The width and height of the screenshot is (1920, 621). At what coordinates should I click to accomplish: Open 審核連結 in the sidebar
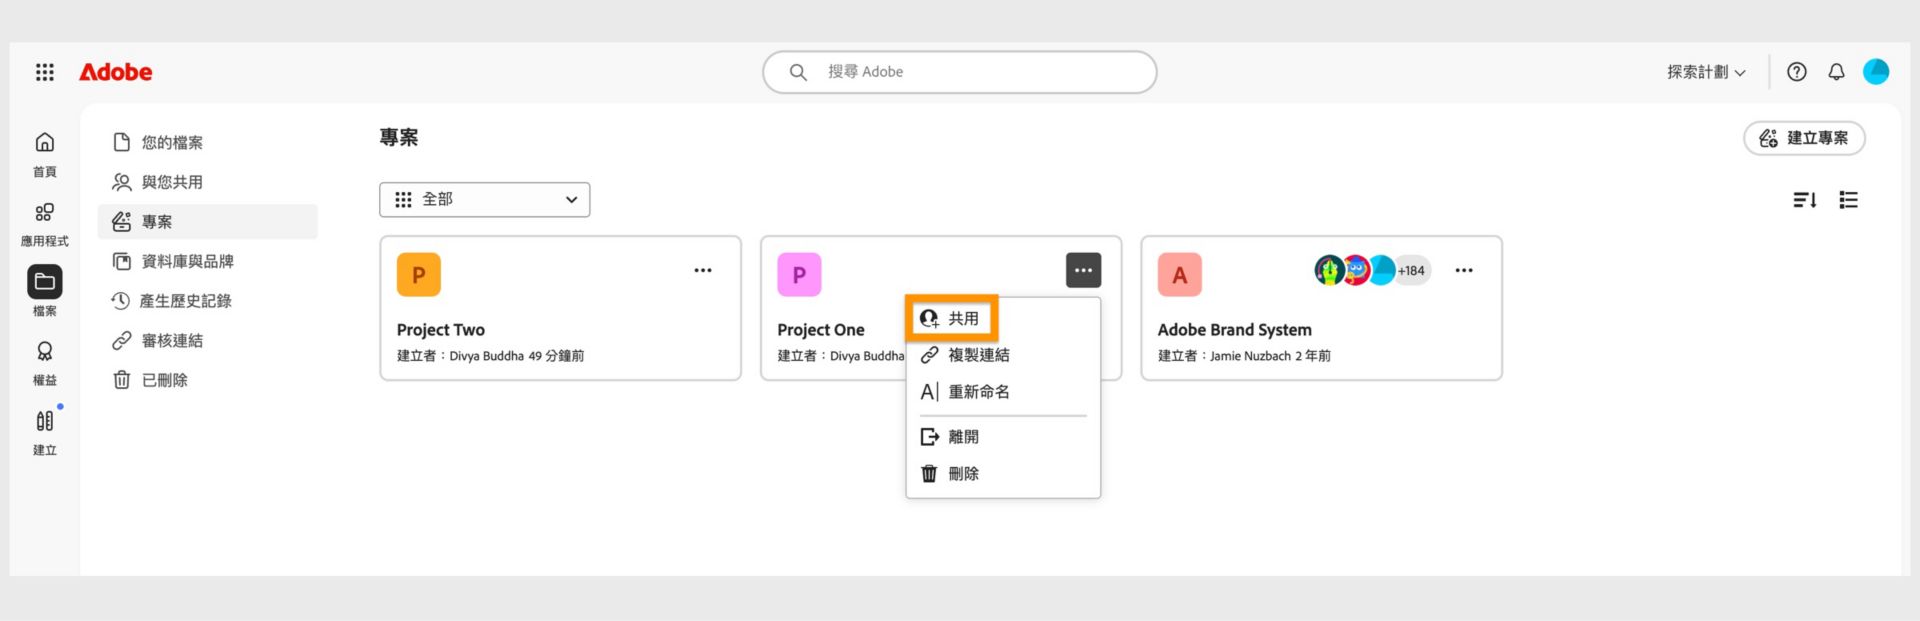coord(208,340)
